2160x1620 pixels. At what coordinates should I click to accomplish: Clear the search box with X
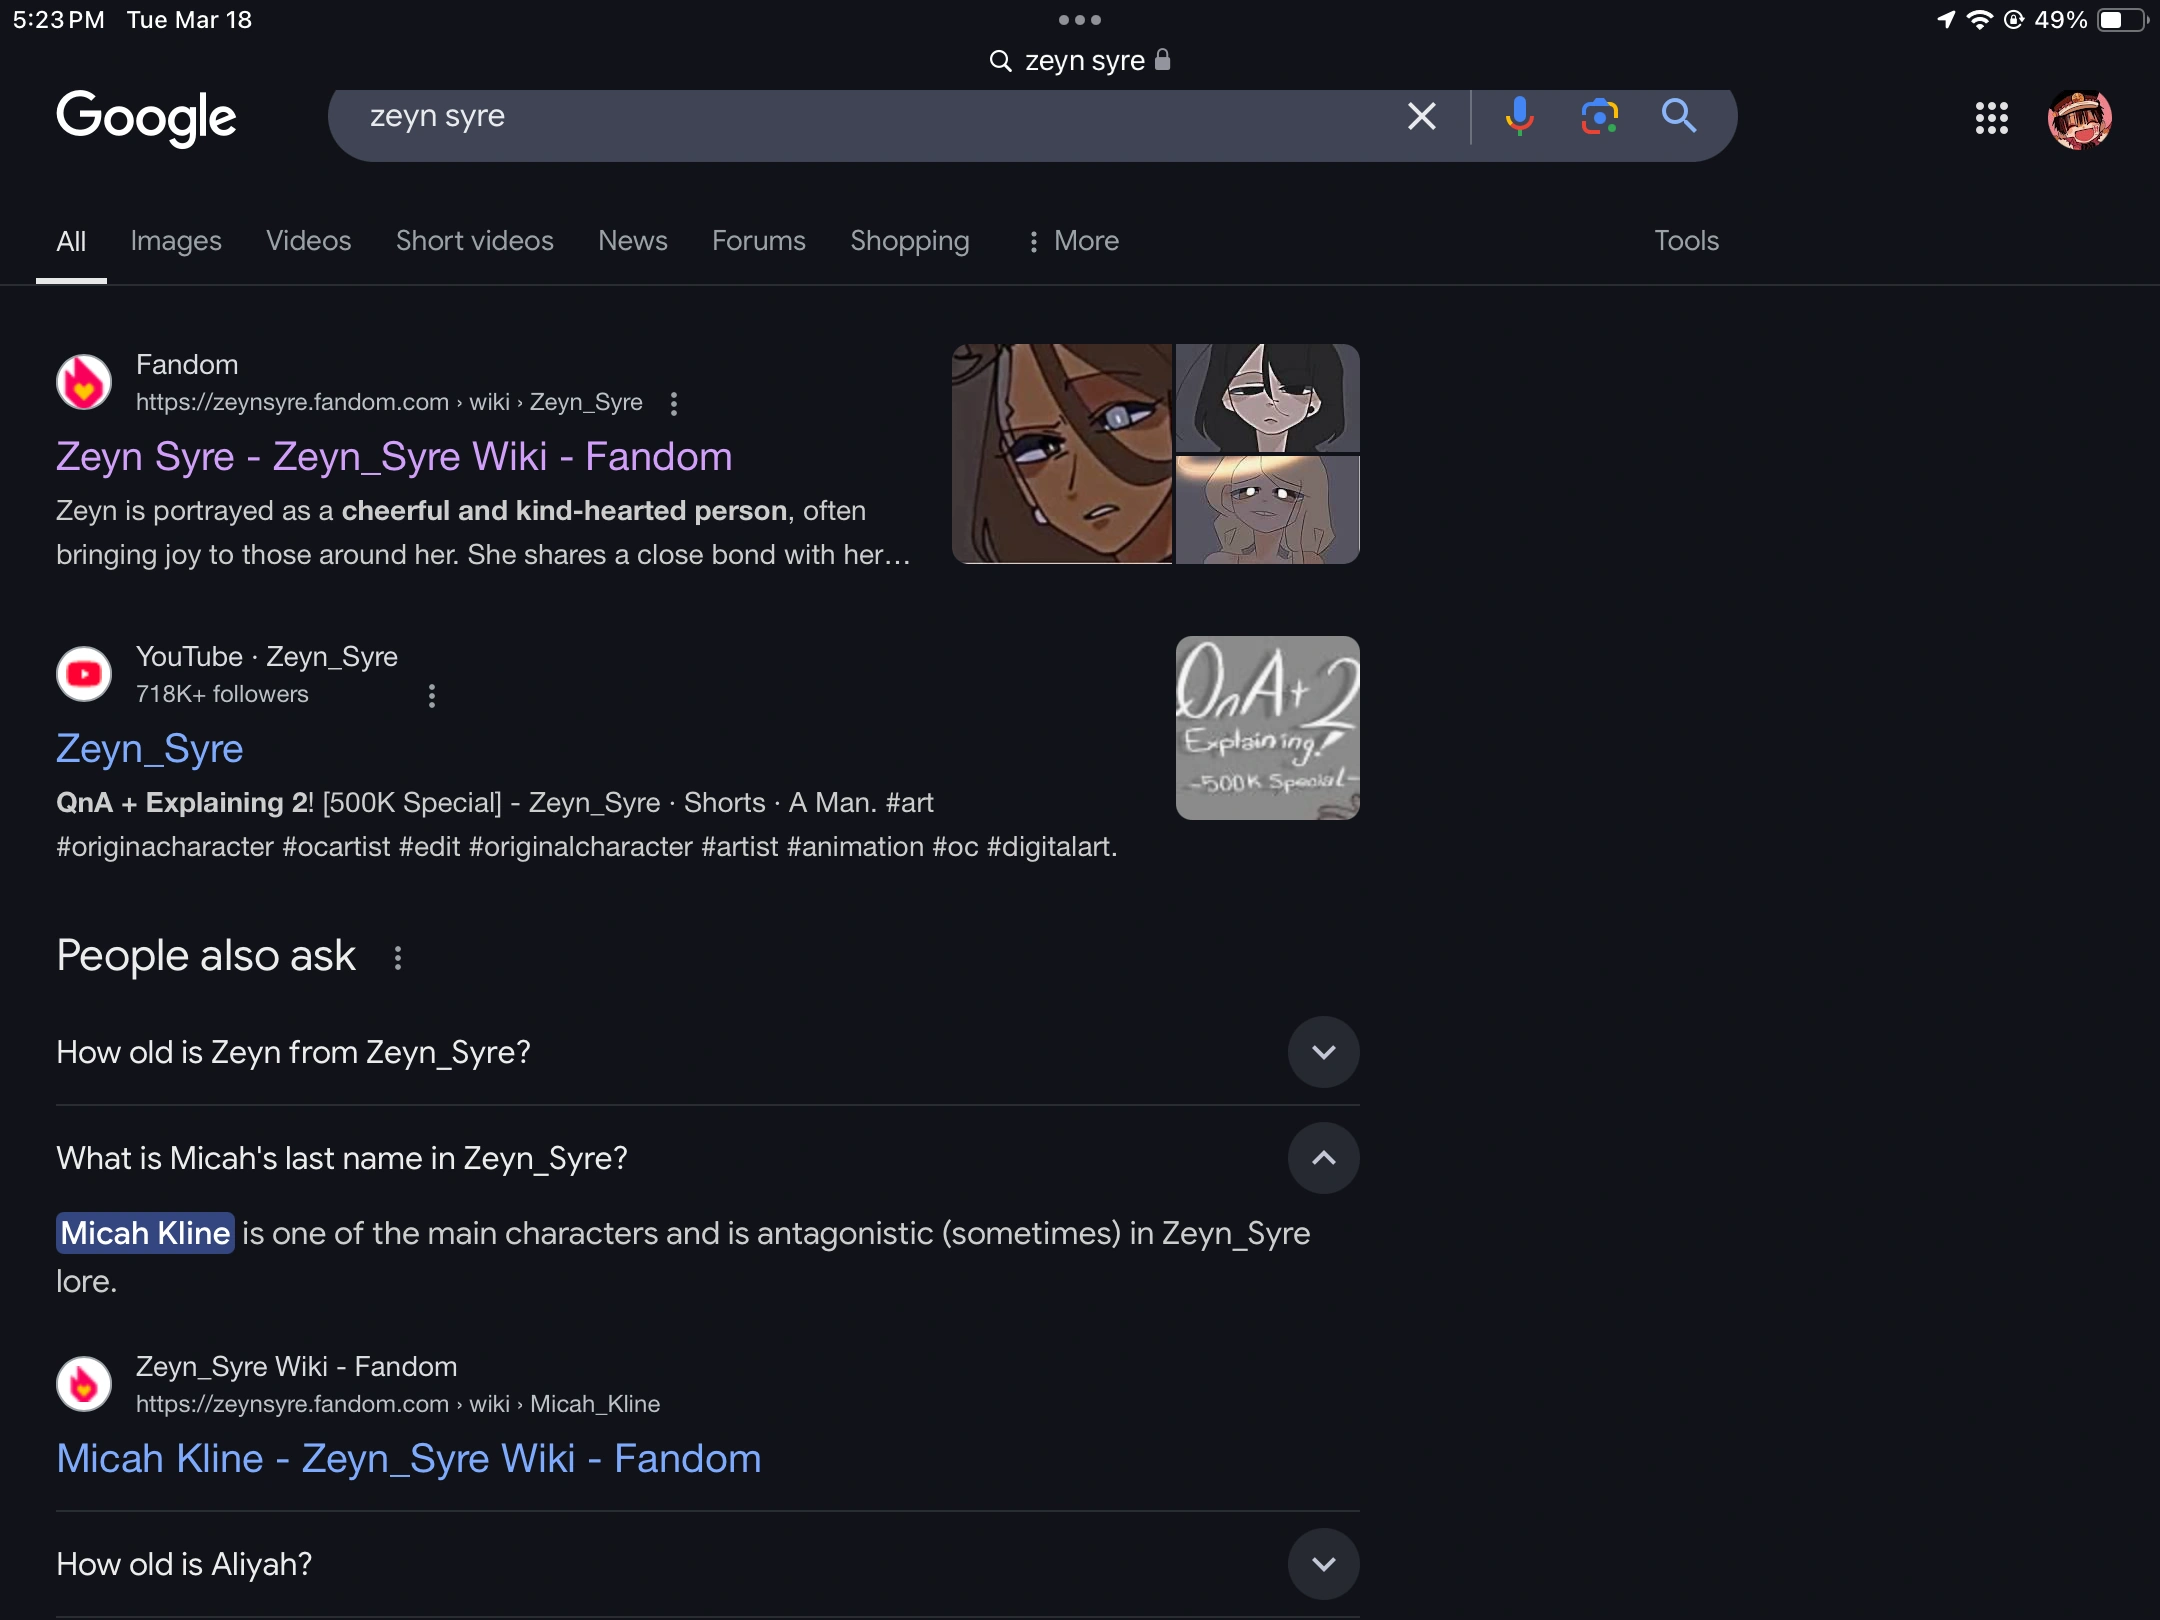[1421, 117]
